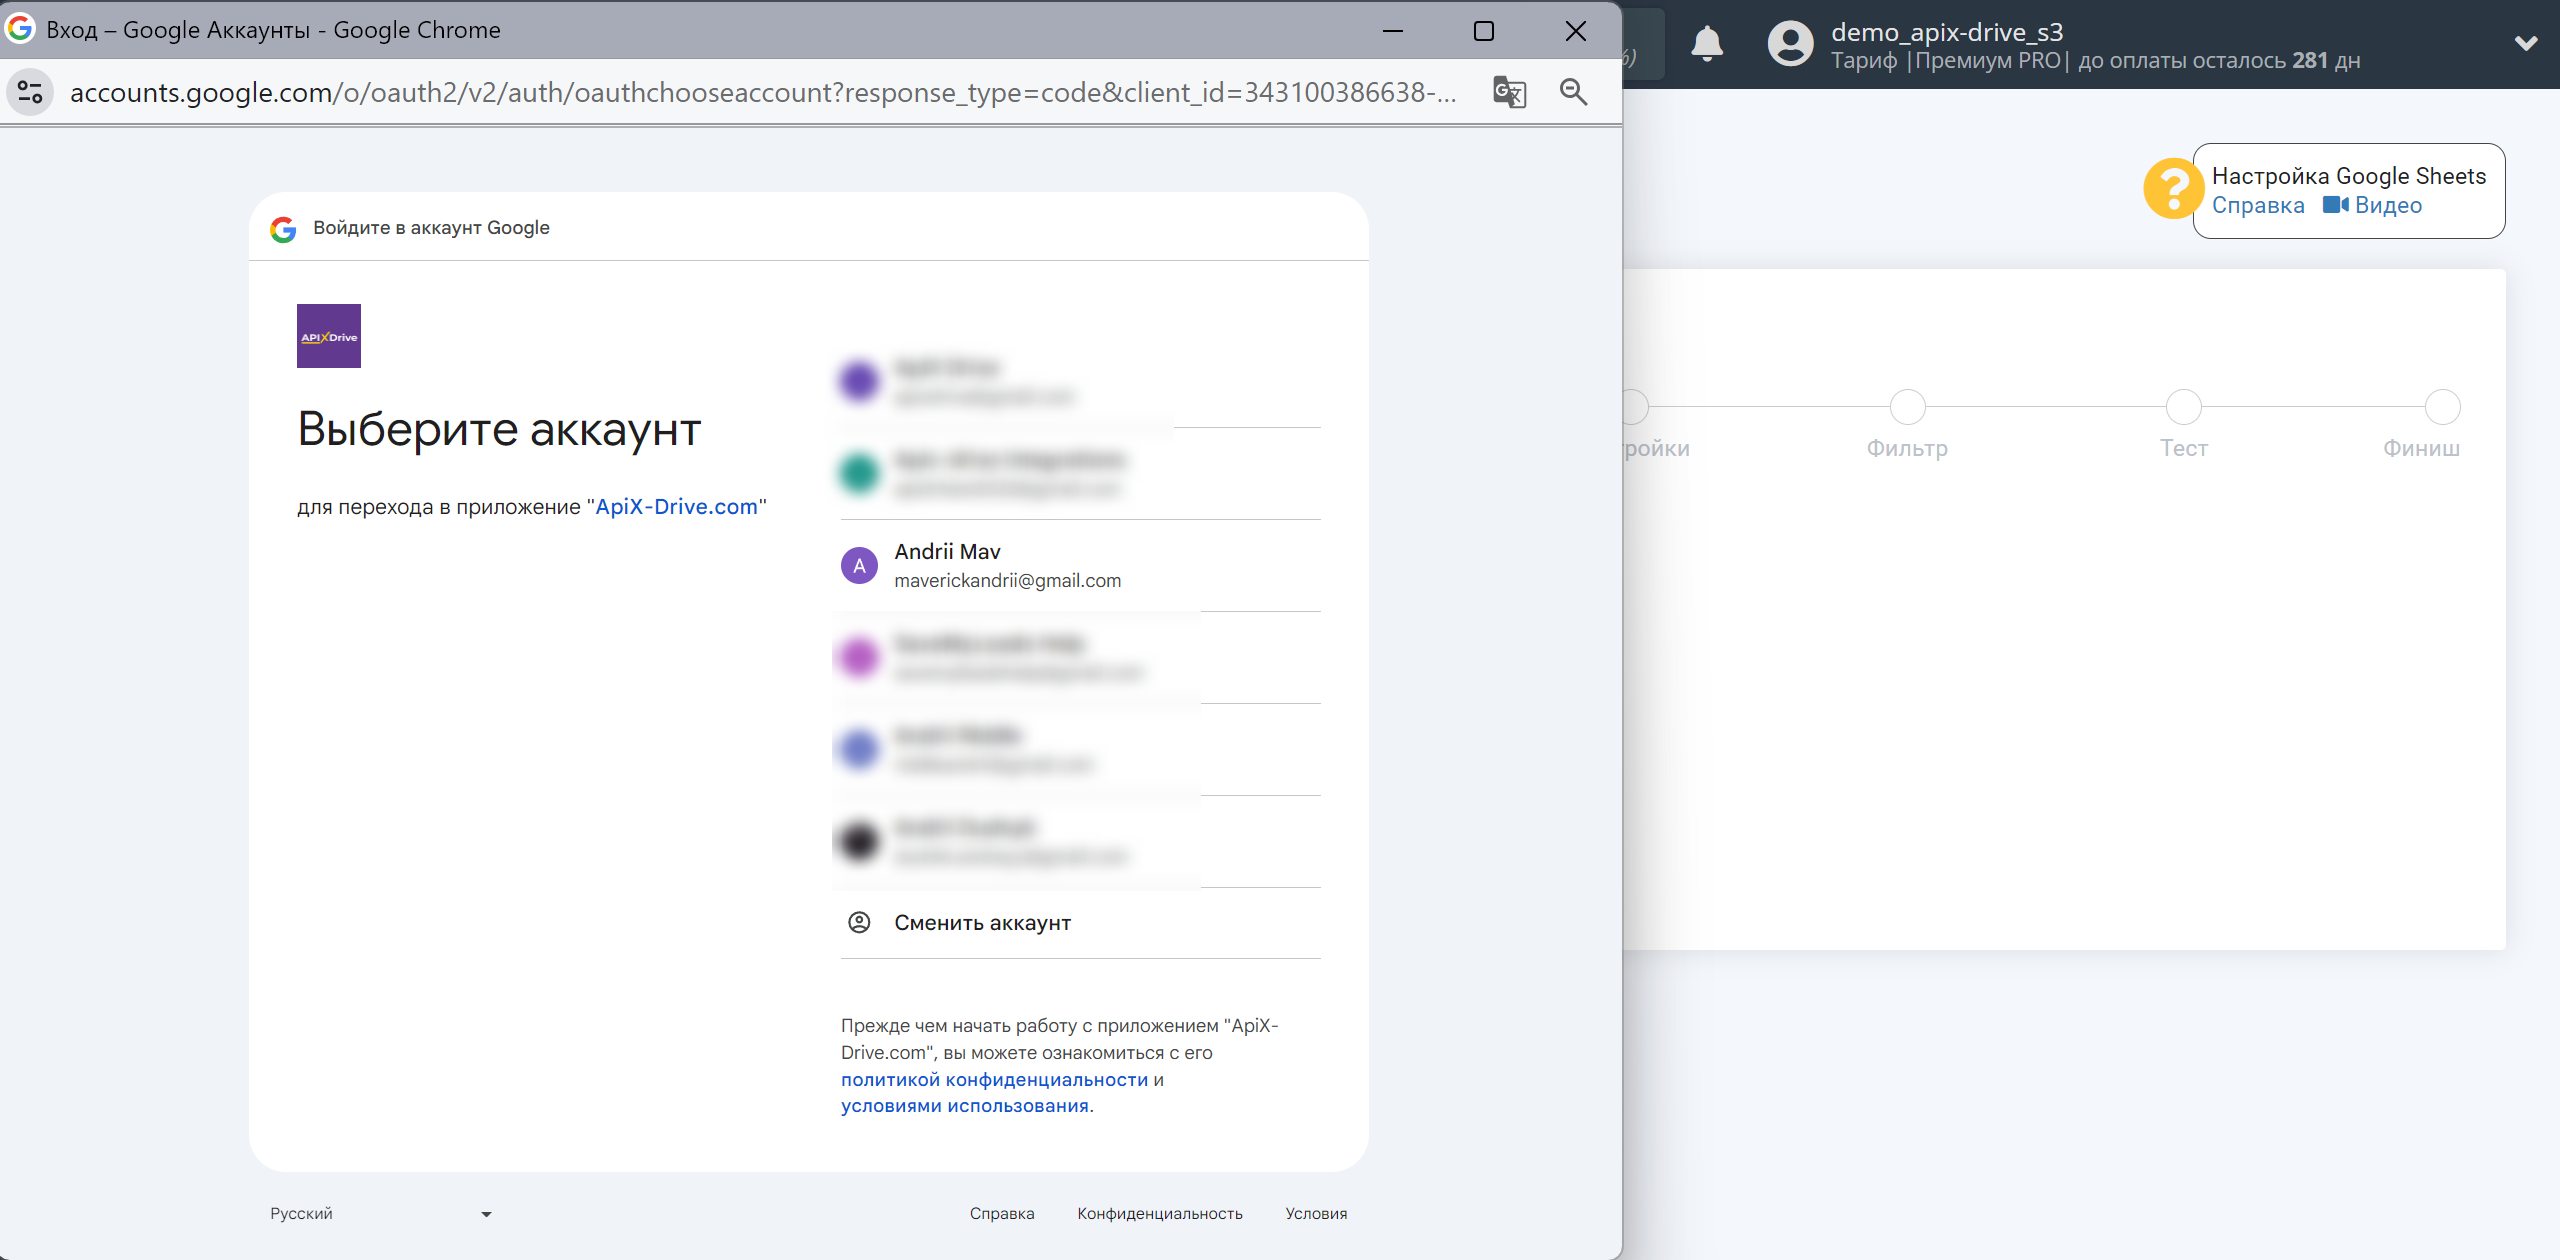
Task: Click the person icon next to Сменить аккаунт
Action: [859, 923]
